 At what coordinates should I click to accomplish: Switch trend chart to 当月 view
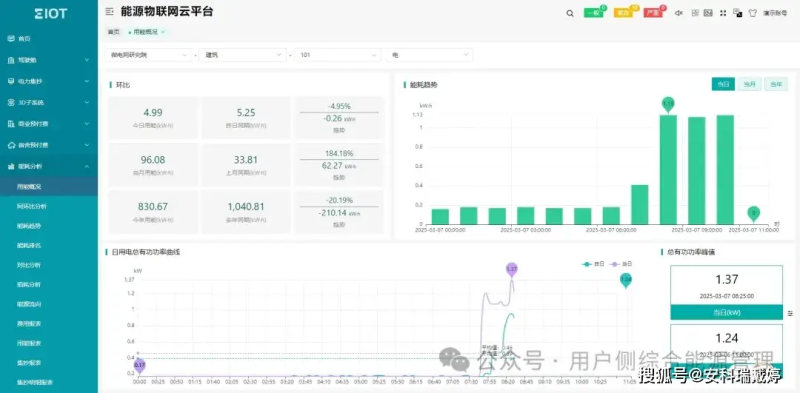(x=749, y=84)
